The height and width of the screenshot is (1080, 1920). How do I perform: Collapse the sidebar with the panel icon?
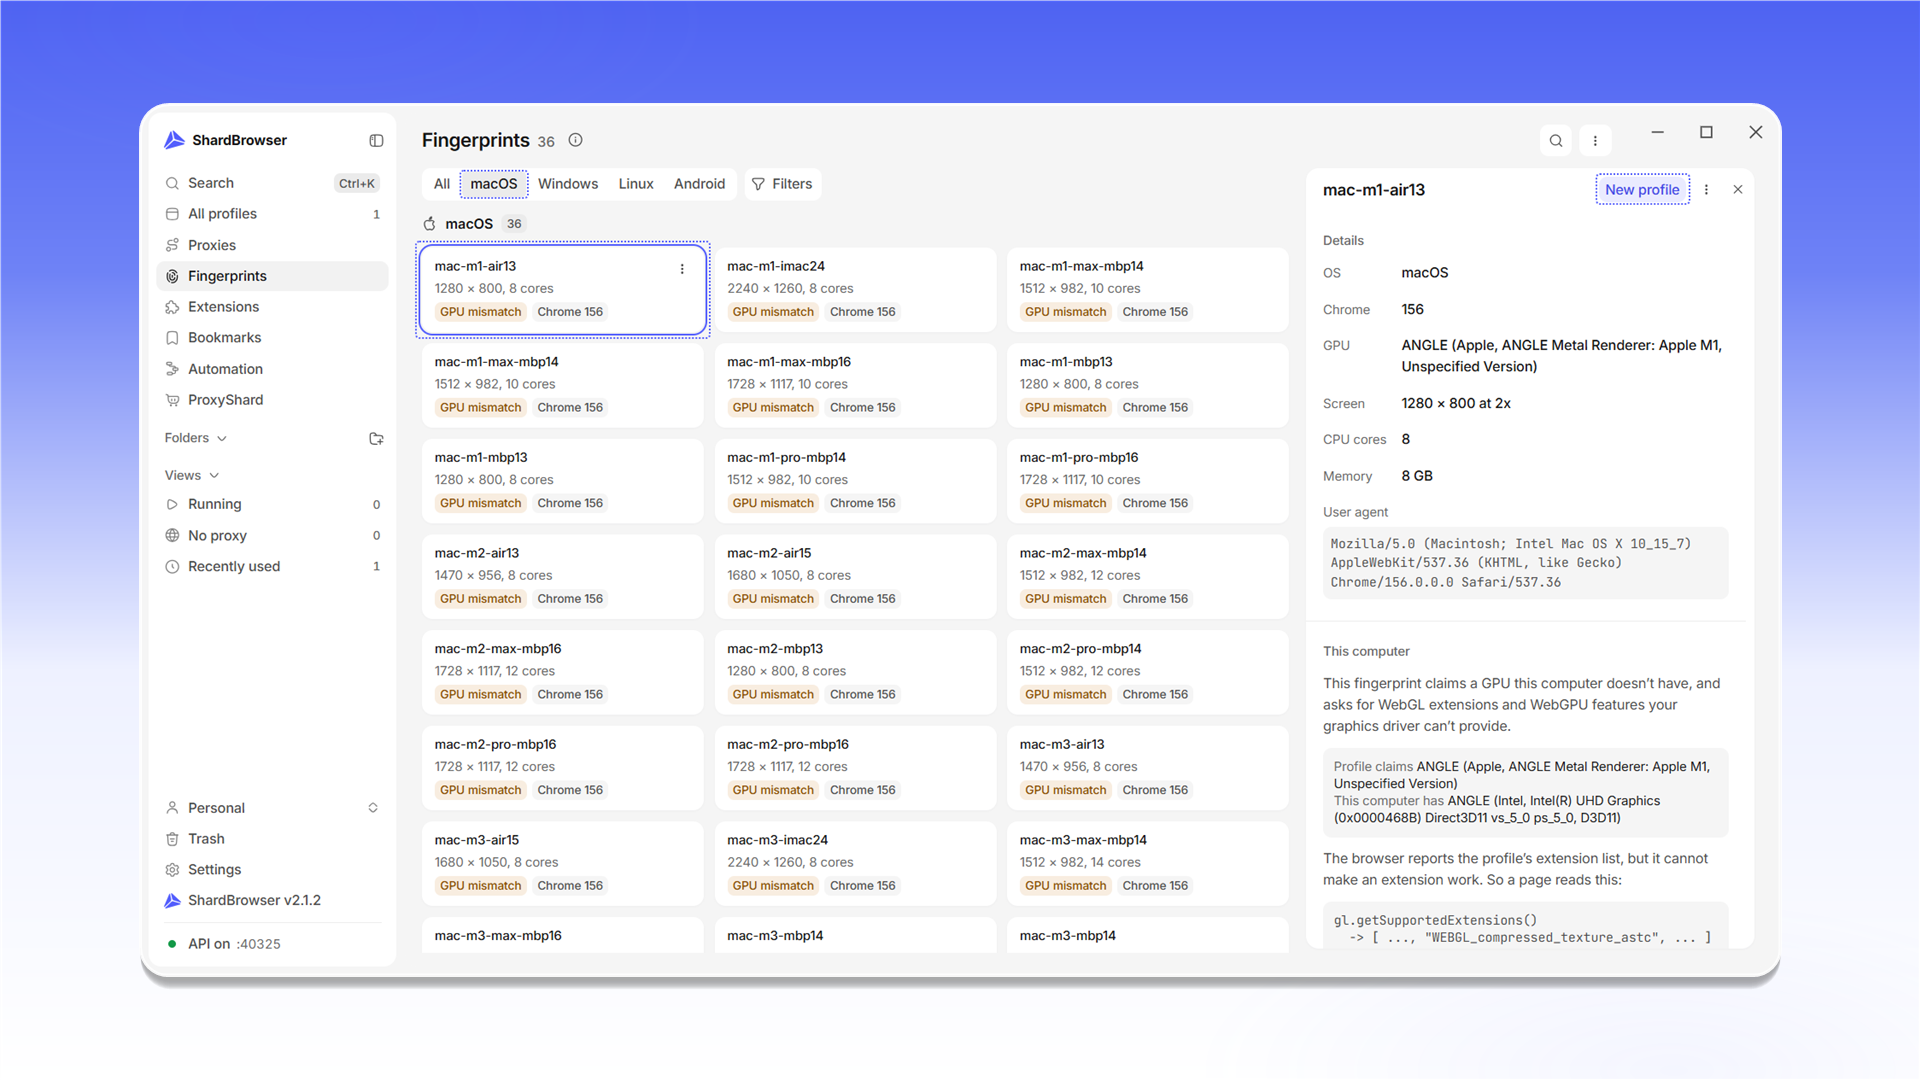click(x=376, y=141)
